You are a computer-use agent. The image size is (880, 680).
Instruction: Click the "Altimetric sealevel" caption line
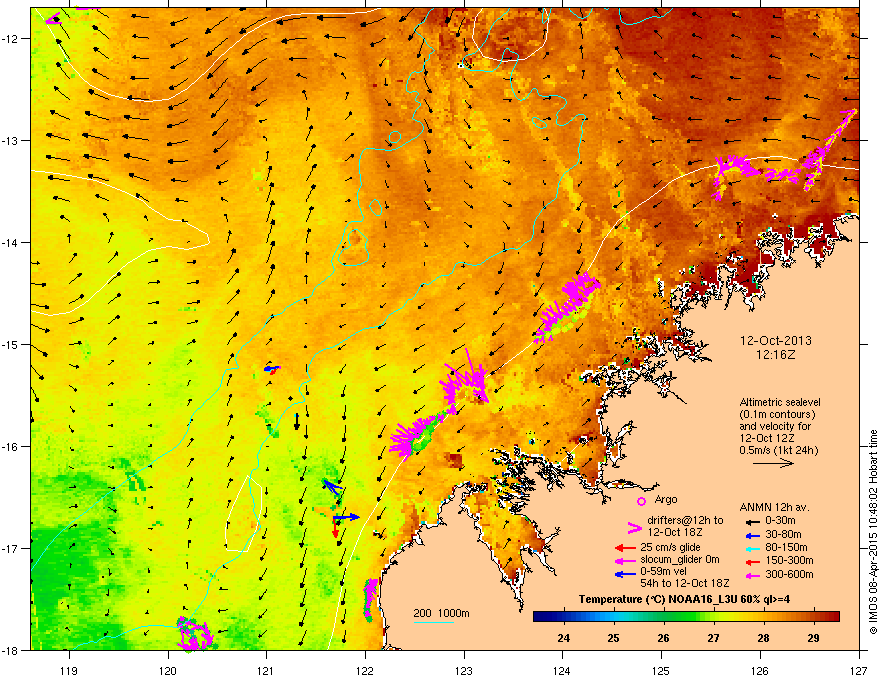pyautogui.click(x=780, y=402)
